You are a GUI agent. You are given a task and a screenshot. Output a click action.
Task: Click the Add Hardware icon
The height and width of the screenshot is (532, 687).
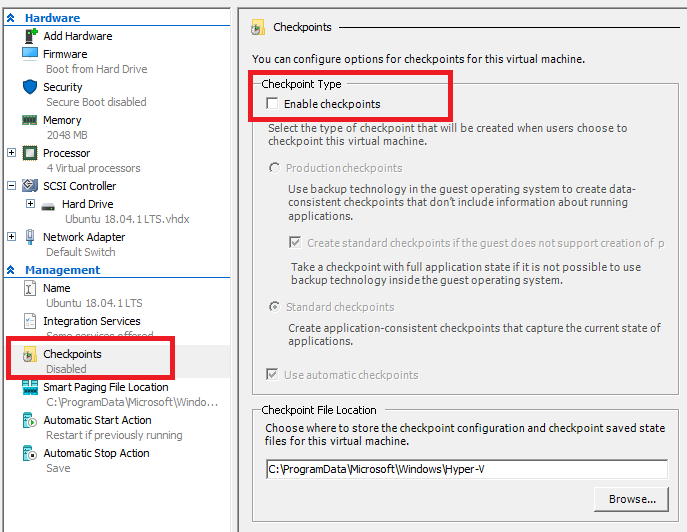point(30,36)
